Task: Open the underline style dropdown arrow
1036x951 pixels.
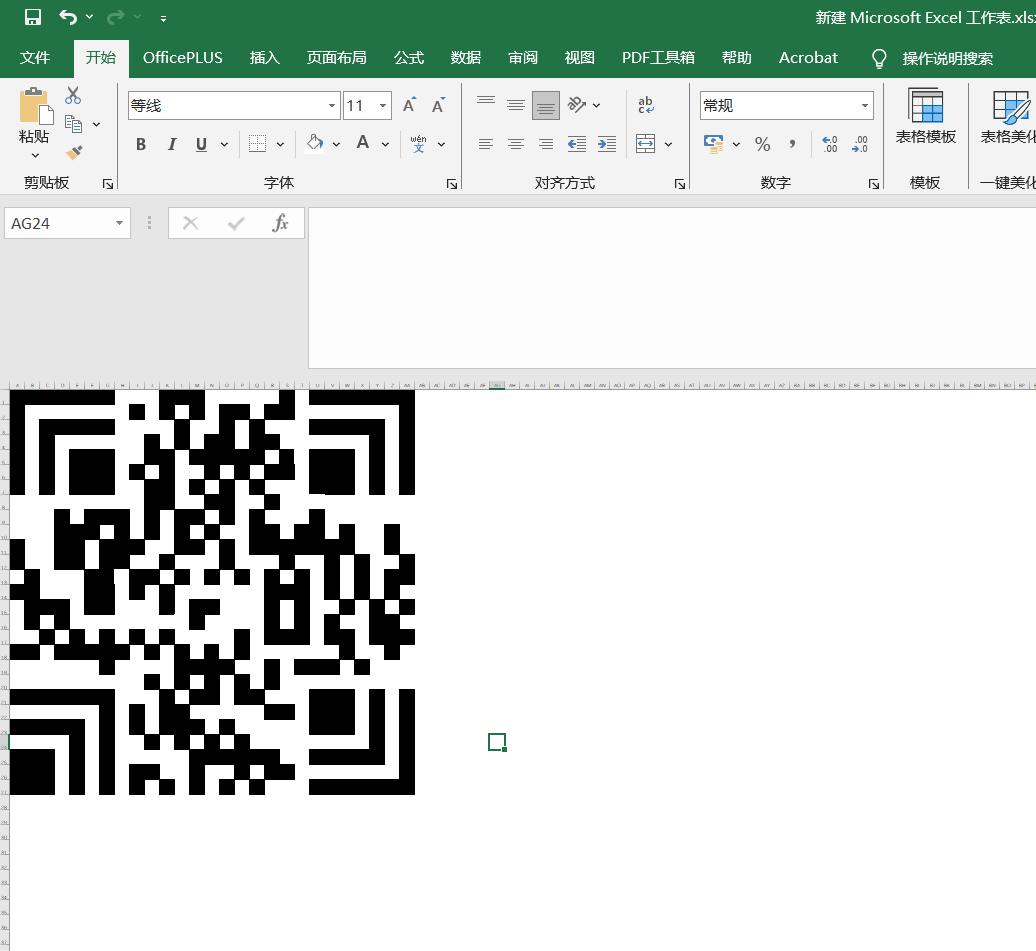Action: (225, 144)
